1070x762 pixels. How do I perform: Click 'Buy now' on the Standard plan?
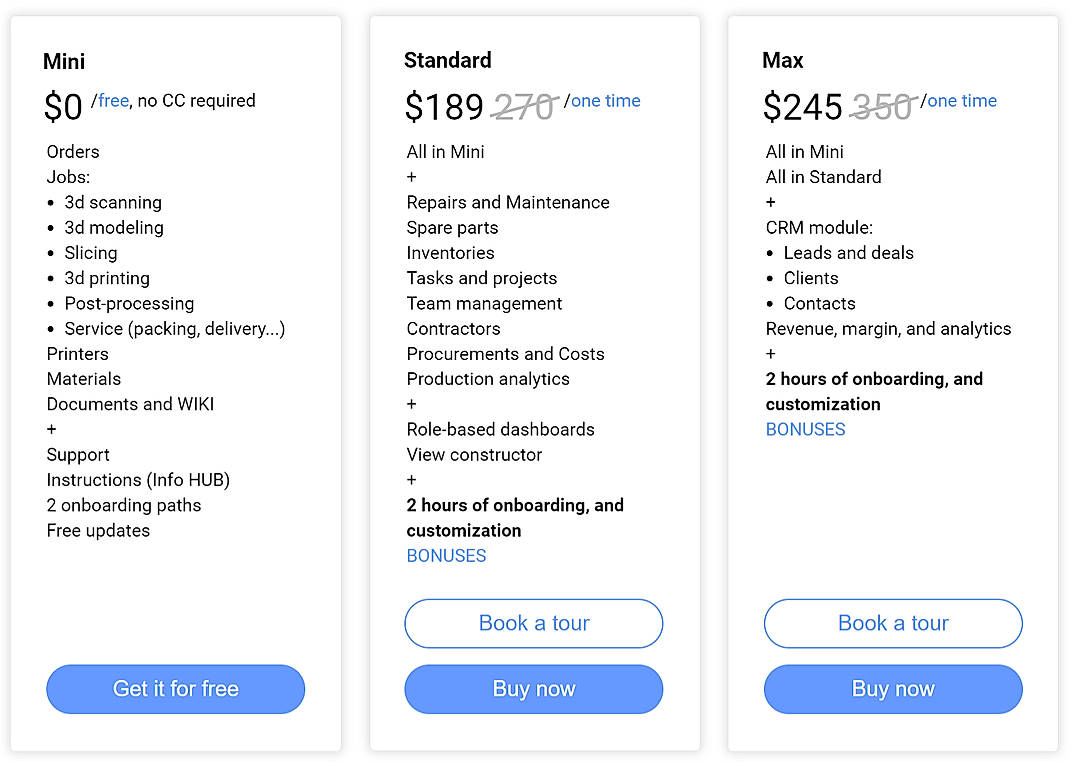[533, 689]
